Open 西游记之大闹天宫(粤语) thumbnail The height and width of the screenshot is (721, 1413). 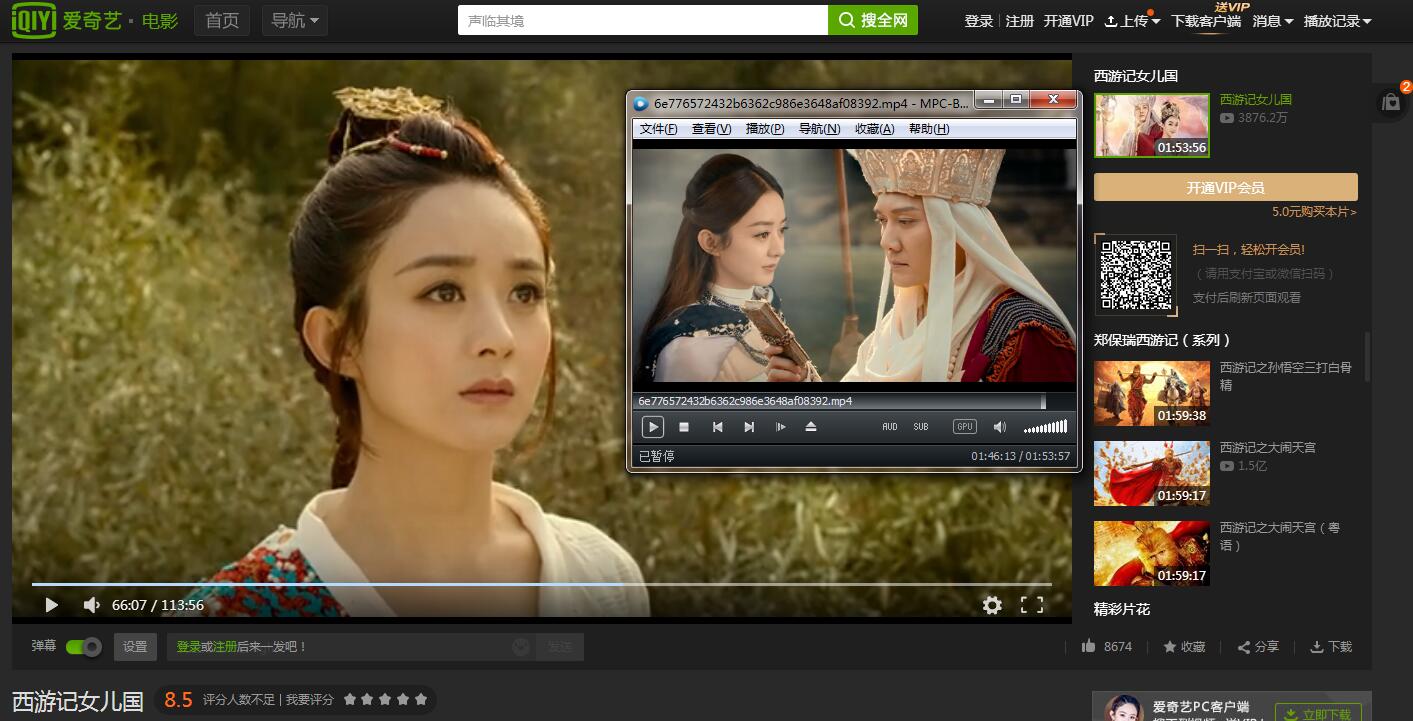pyautogui.click(x=1152, y=553)
